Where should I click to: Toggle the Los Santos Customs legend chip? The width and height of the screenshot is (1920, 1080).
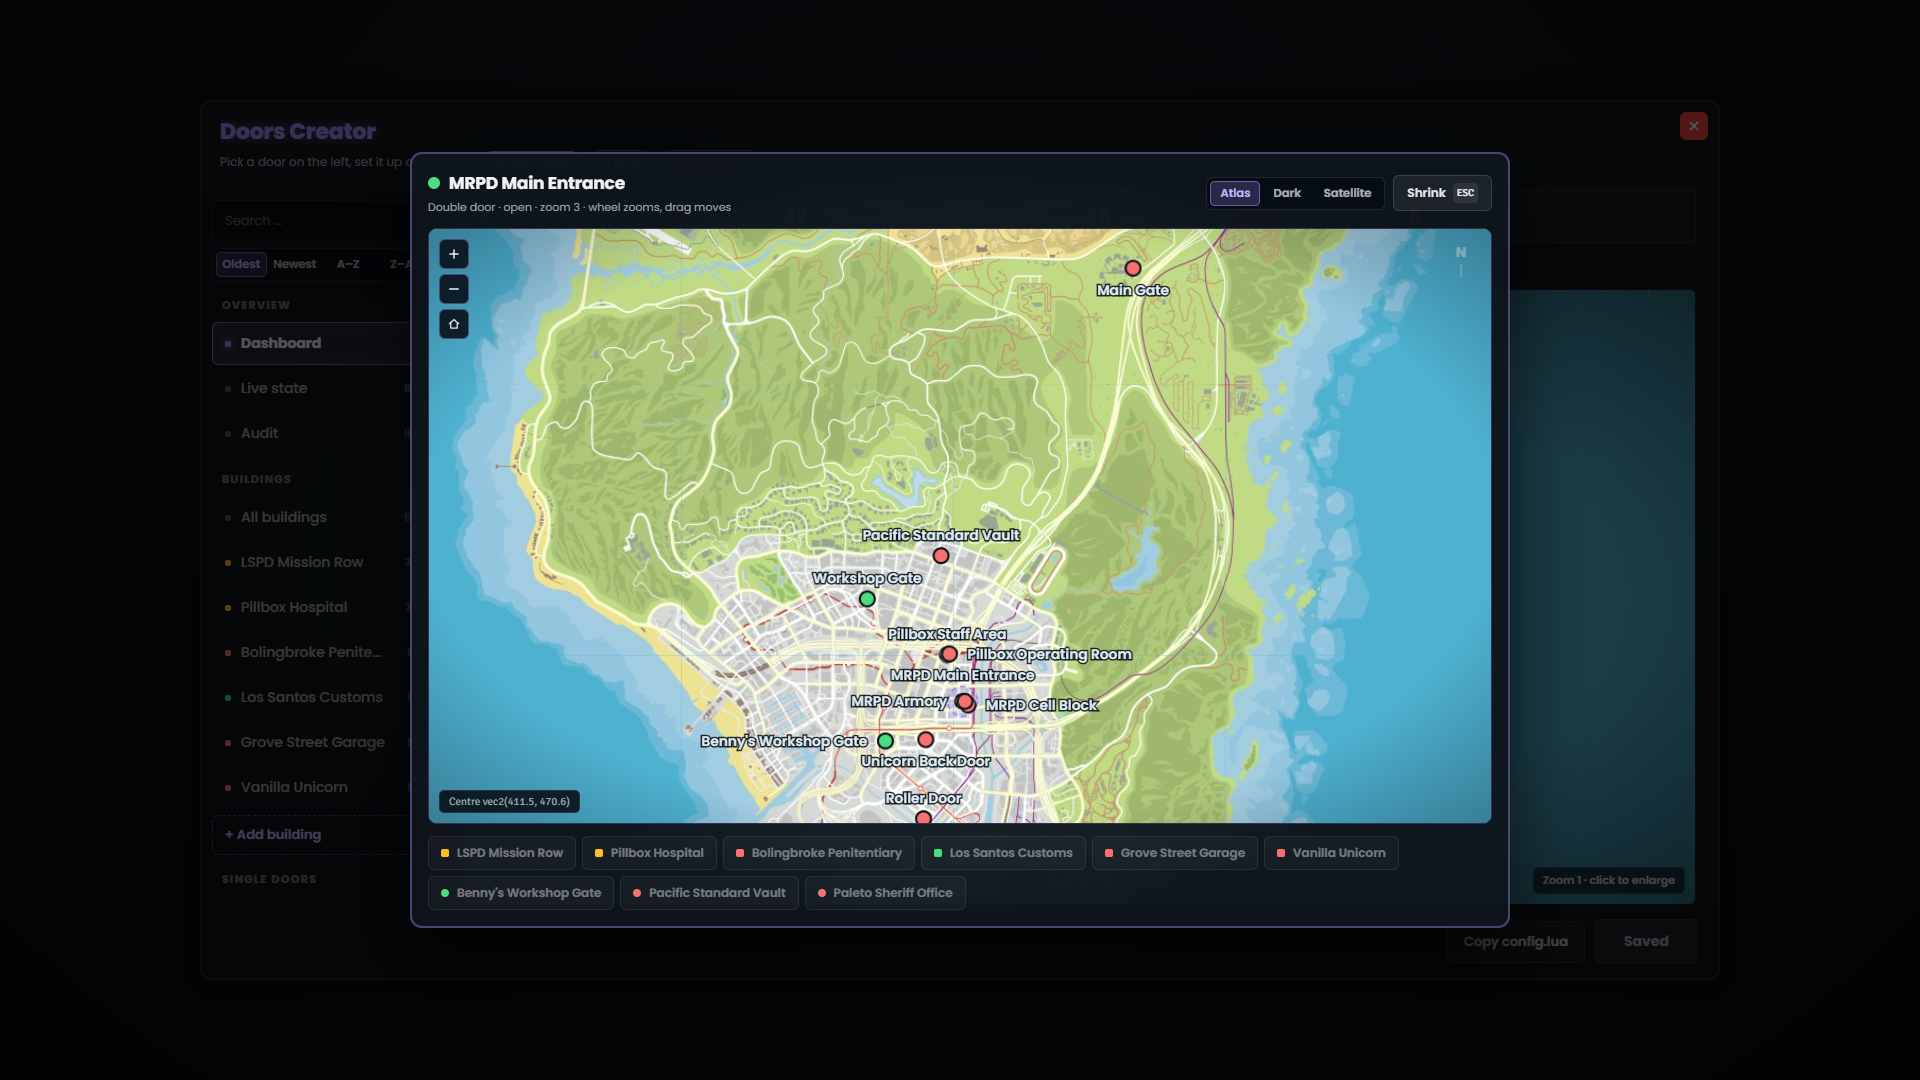(x=1003, y=853)
